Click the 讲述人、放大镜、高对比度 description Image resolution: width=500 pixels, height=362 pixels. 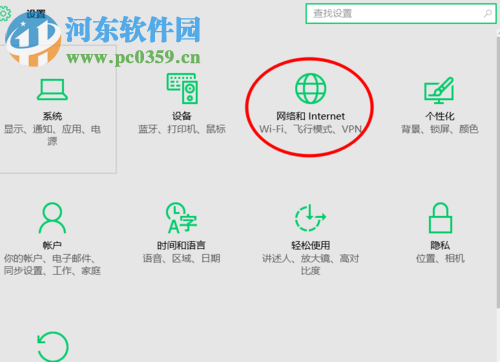310,264
